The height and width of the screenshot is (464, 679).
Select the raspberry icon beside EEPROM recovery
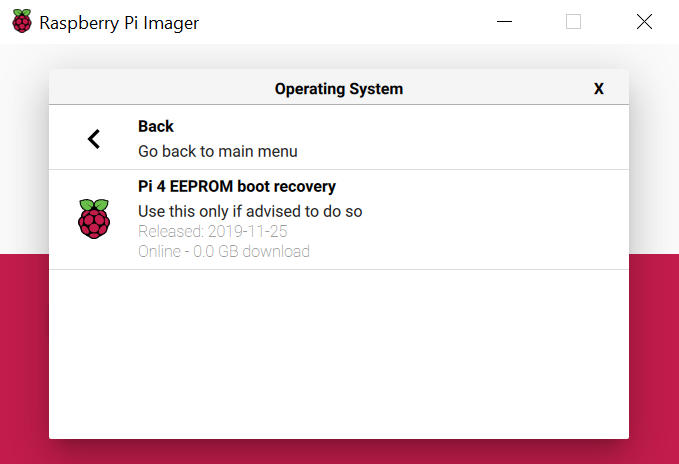click(x=94, y=219)
